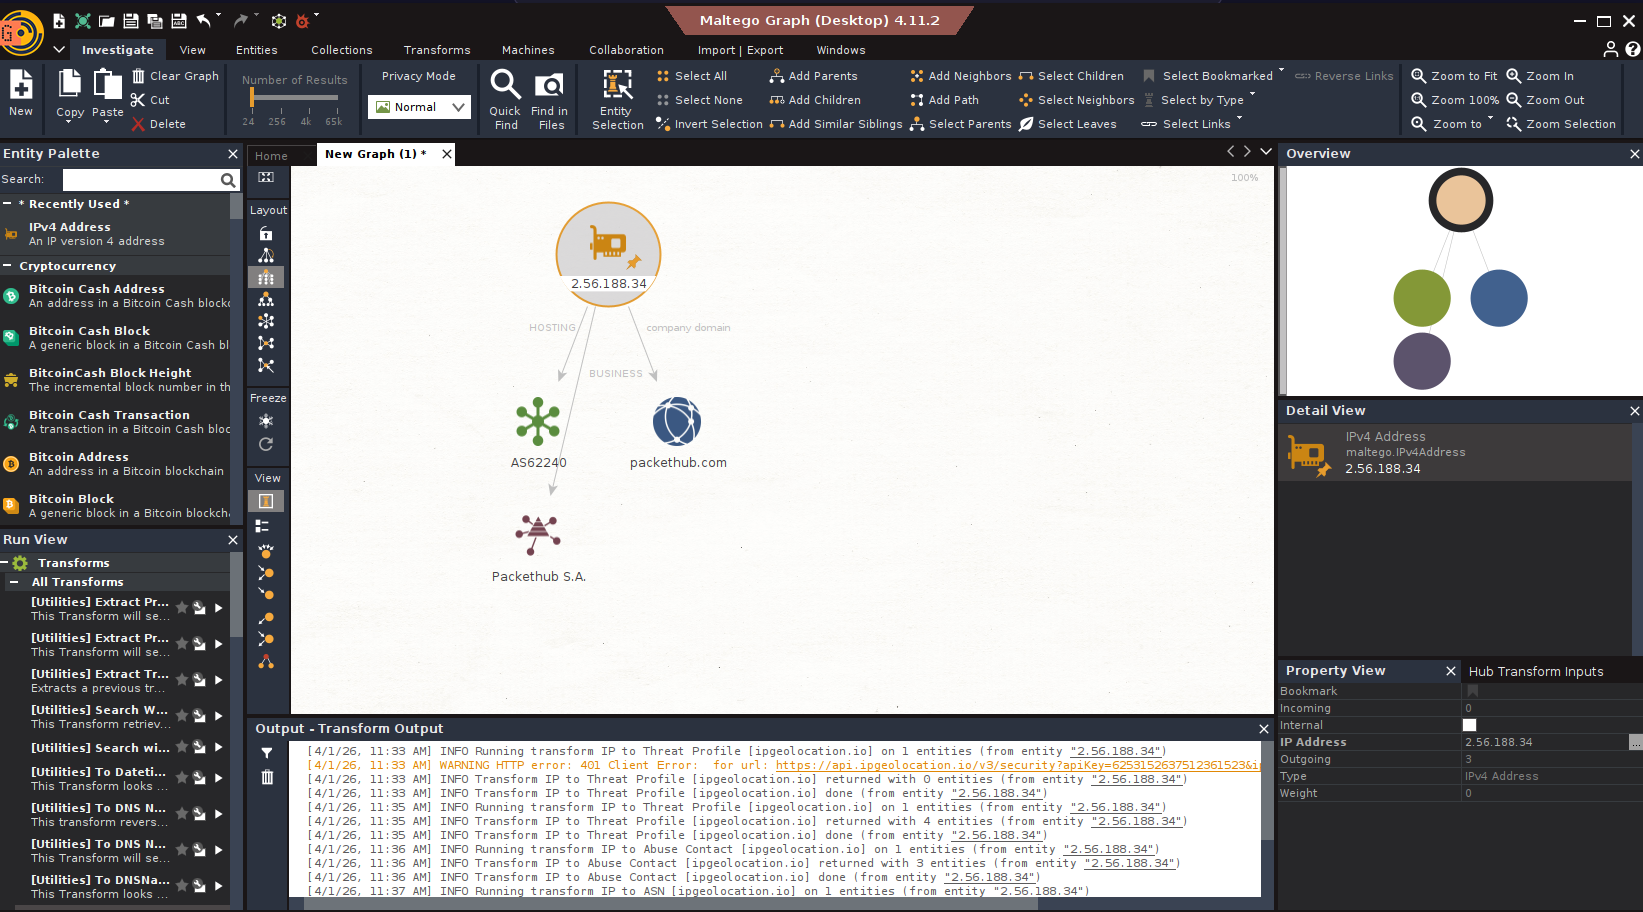
Task: Toggle the Internal checkbox in Property View
Action: point(1469,725)
